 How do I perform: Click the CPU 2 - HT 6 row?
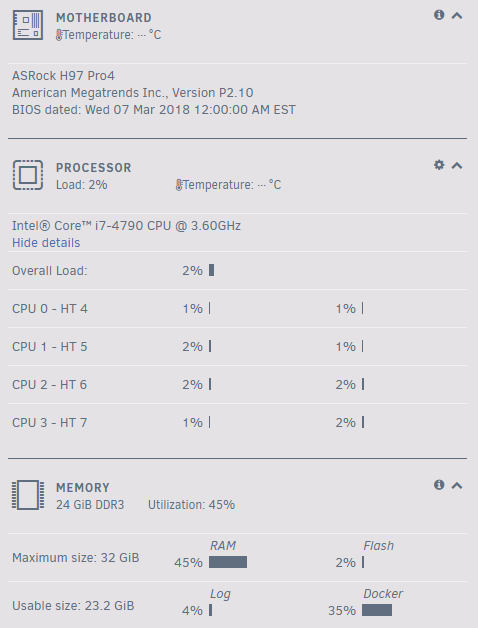[x=237, y=384]
